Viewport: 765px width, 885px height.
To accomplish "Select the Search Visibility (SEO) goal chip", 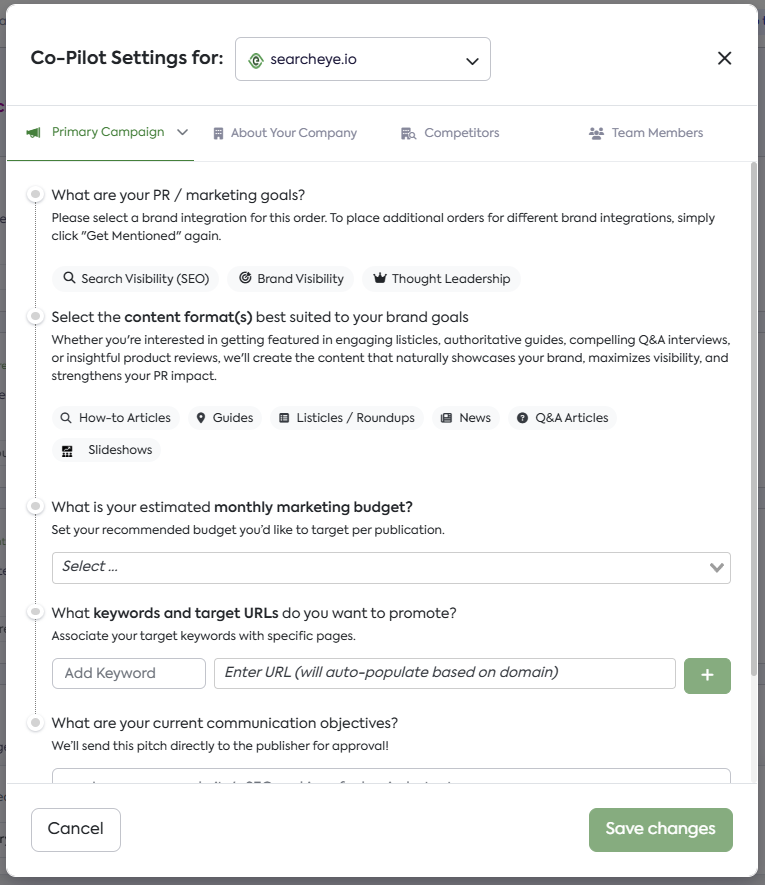I will (136, 279).
